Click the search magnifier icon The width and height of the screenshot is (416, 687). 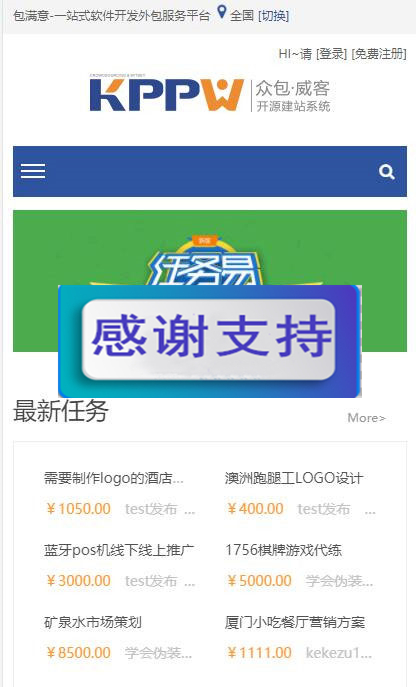(x=387, y=172)
